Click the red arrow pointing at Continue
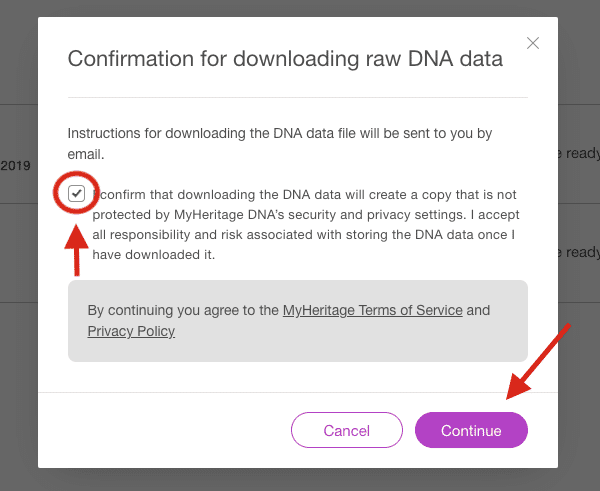 [540, 362]
